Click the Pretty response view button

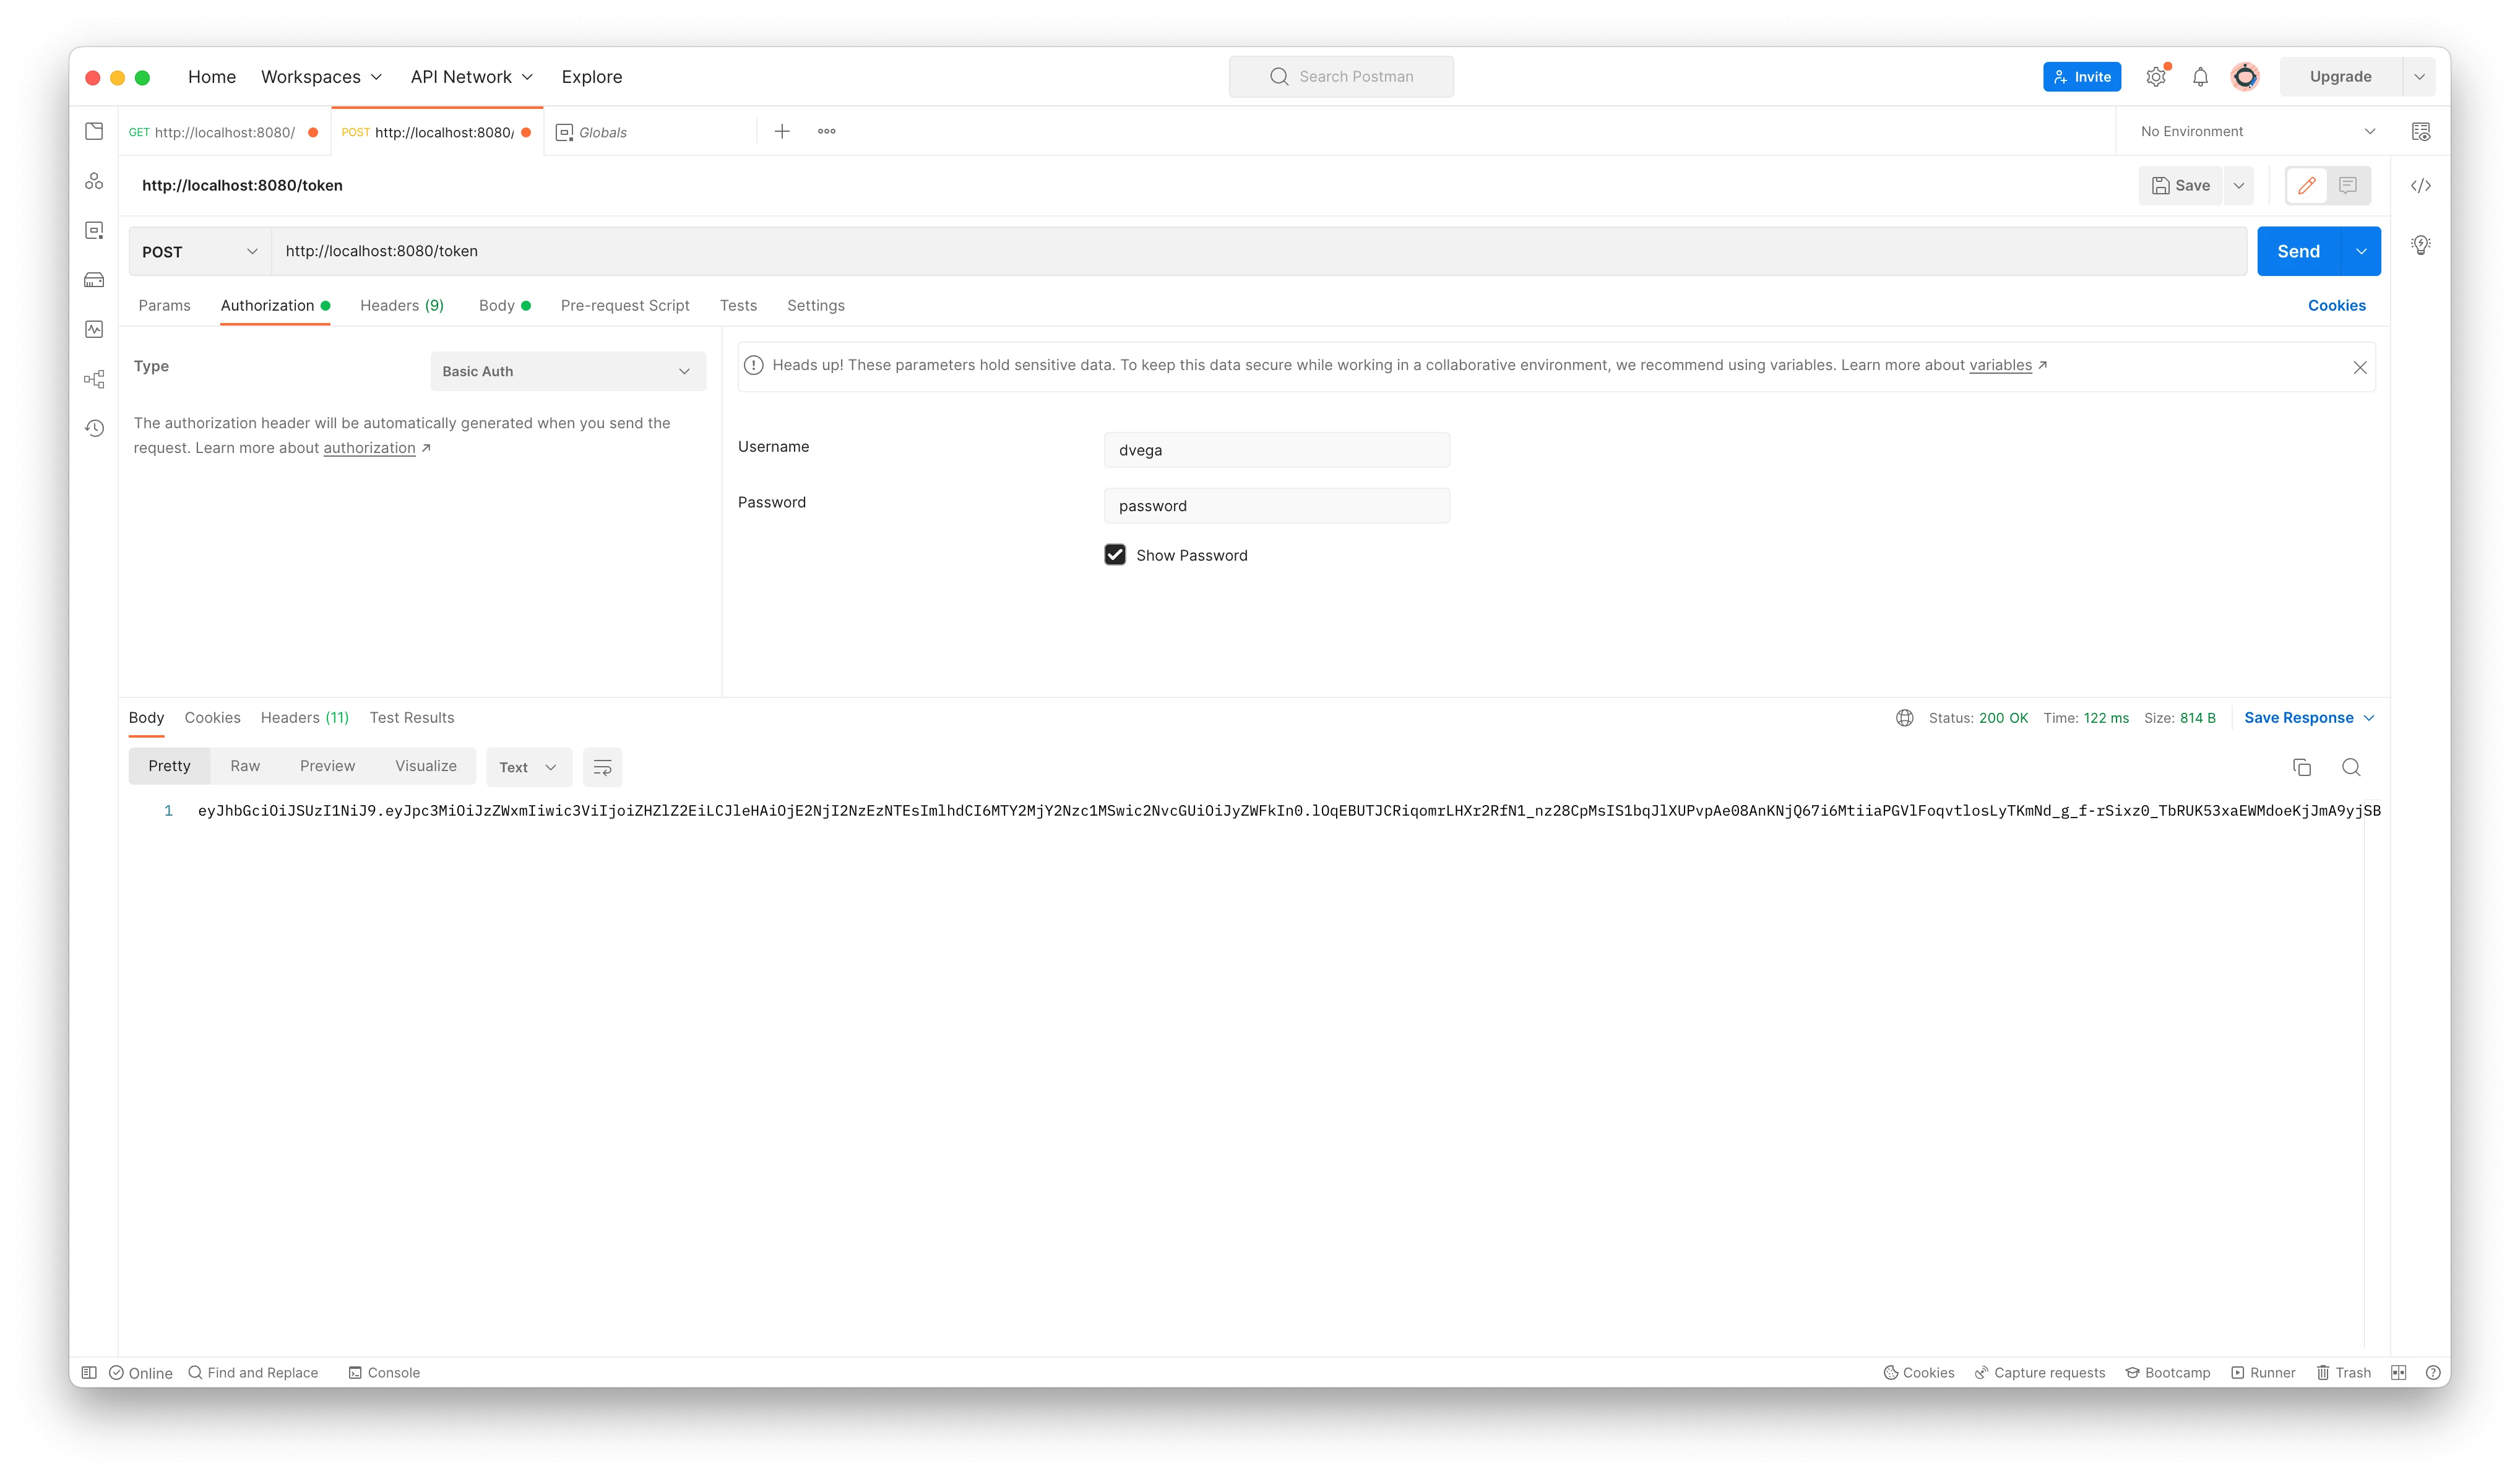pos(169,764)
